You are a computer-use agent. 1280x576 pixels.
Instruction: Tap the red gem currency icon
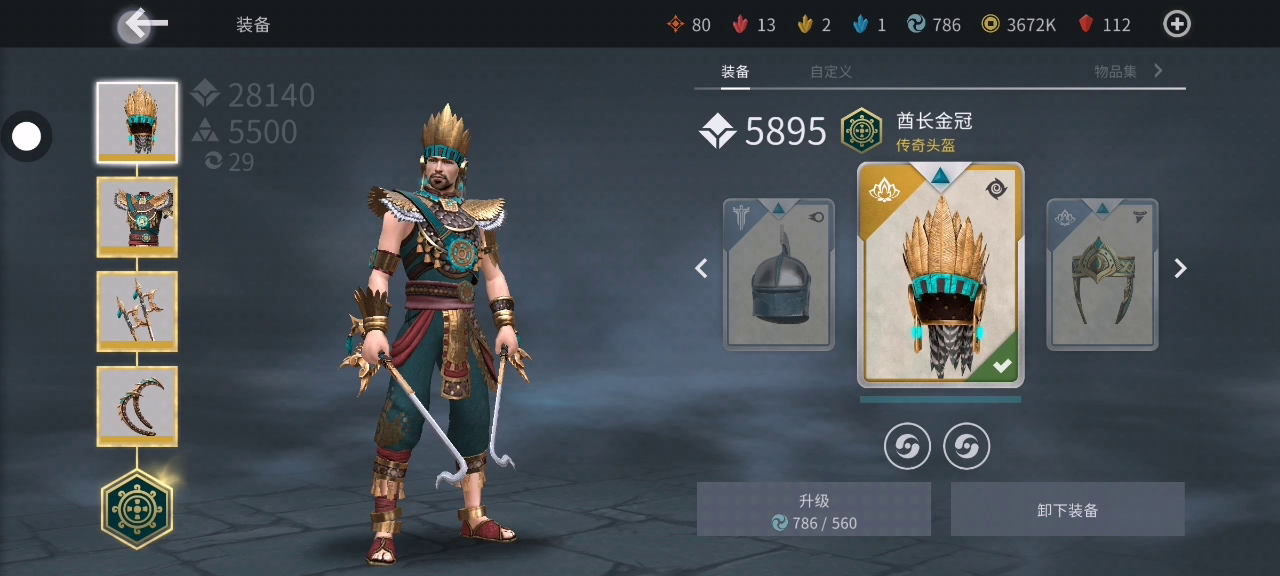click(1086, 24)
